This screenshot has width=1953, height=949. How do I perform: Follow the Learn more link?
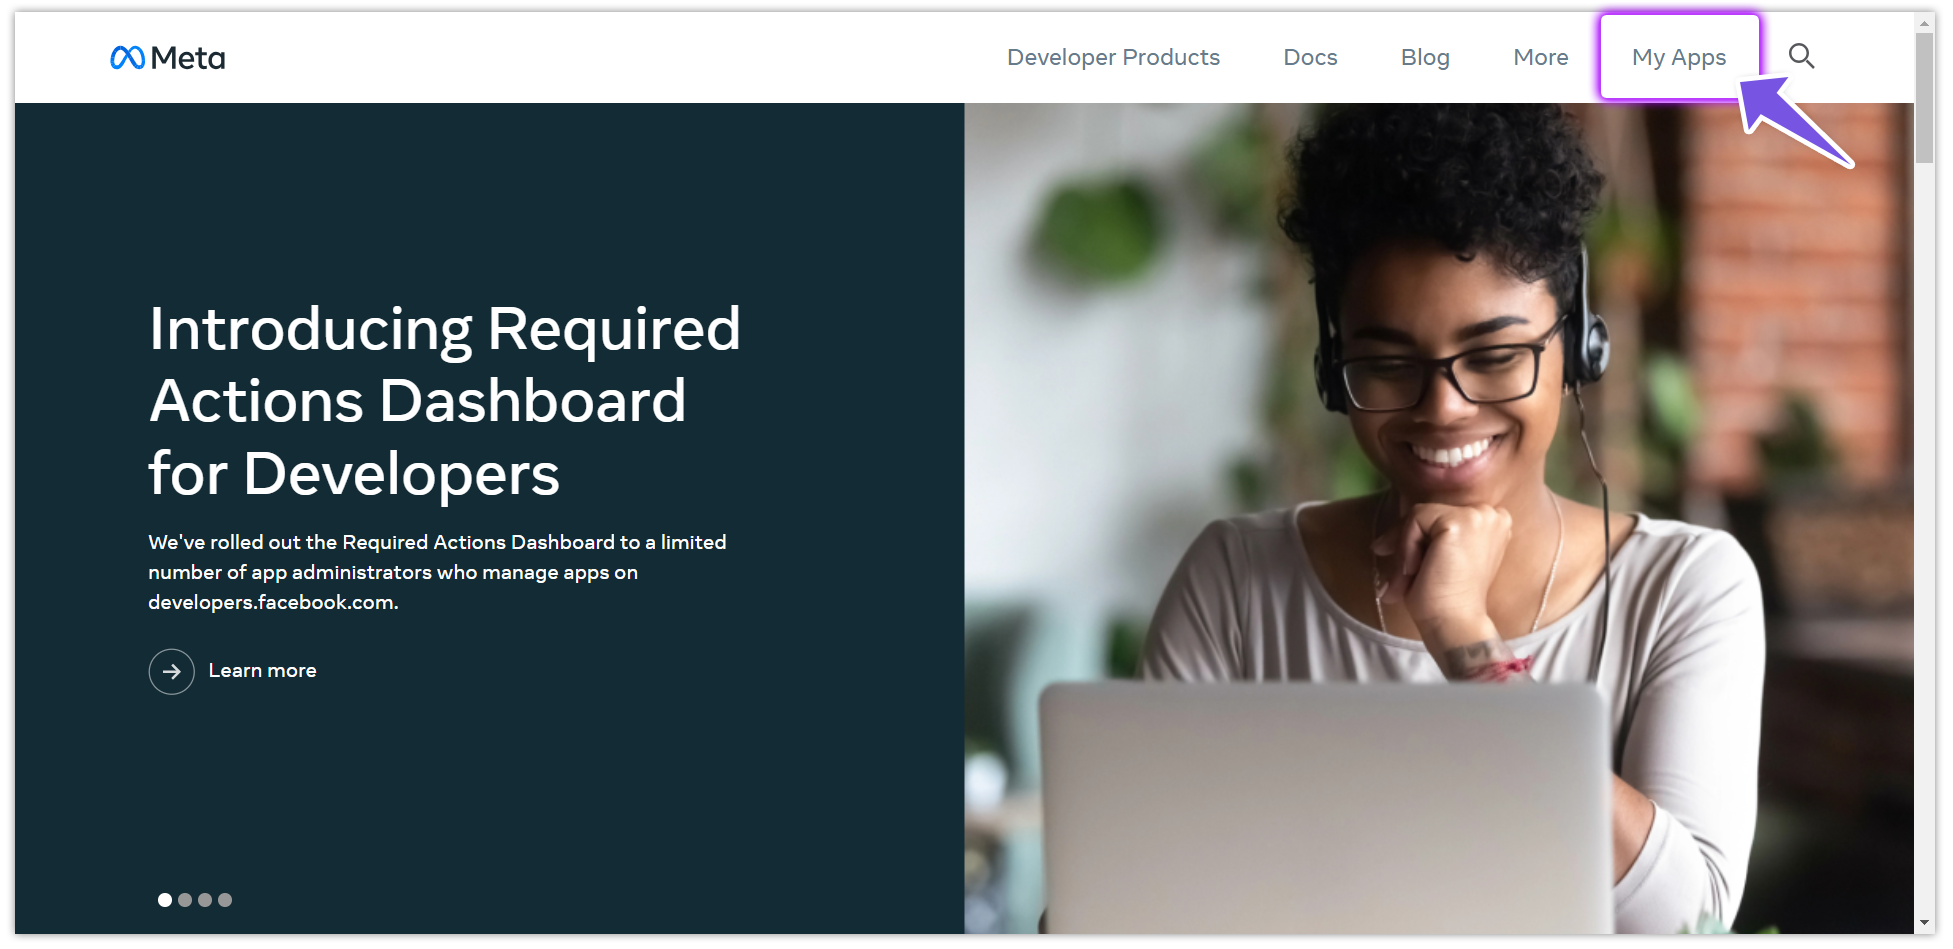pos(262,671)
